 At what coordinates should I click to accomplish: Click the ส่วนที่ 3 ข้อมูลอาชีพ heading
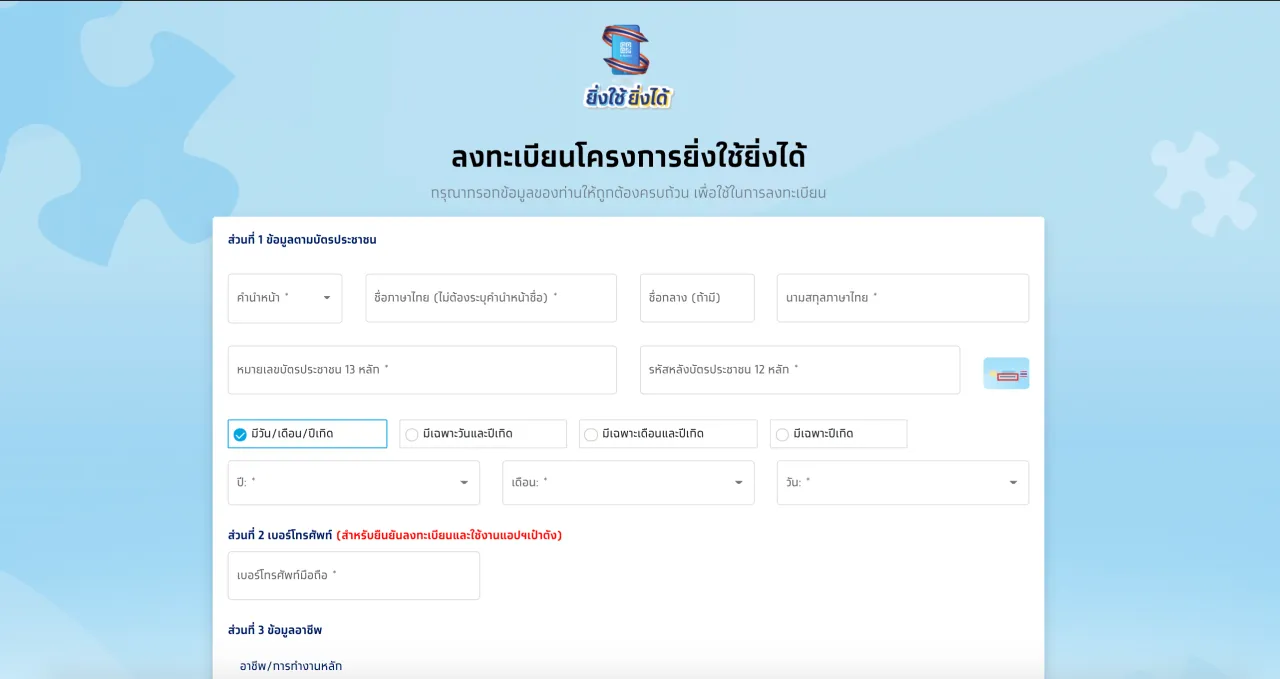tap(275, 630)
